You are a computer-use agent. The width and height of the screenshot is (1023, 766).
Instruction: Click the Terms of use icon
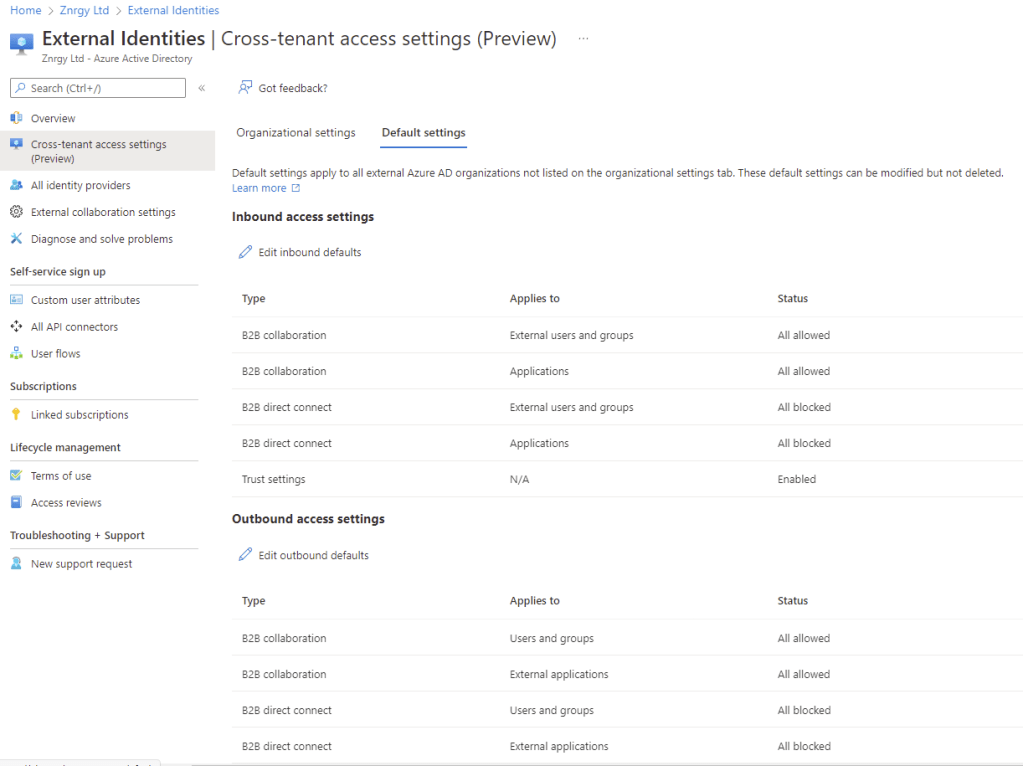[16, 476]
